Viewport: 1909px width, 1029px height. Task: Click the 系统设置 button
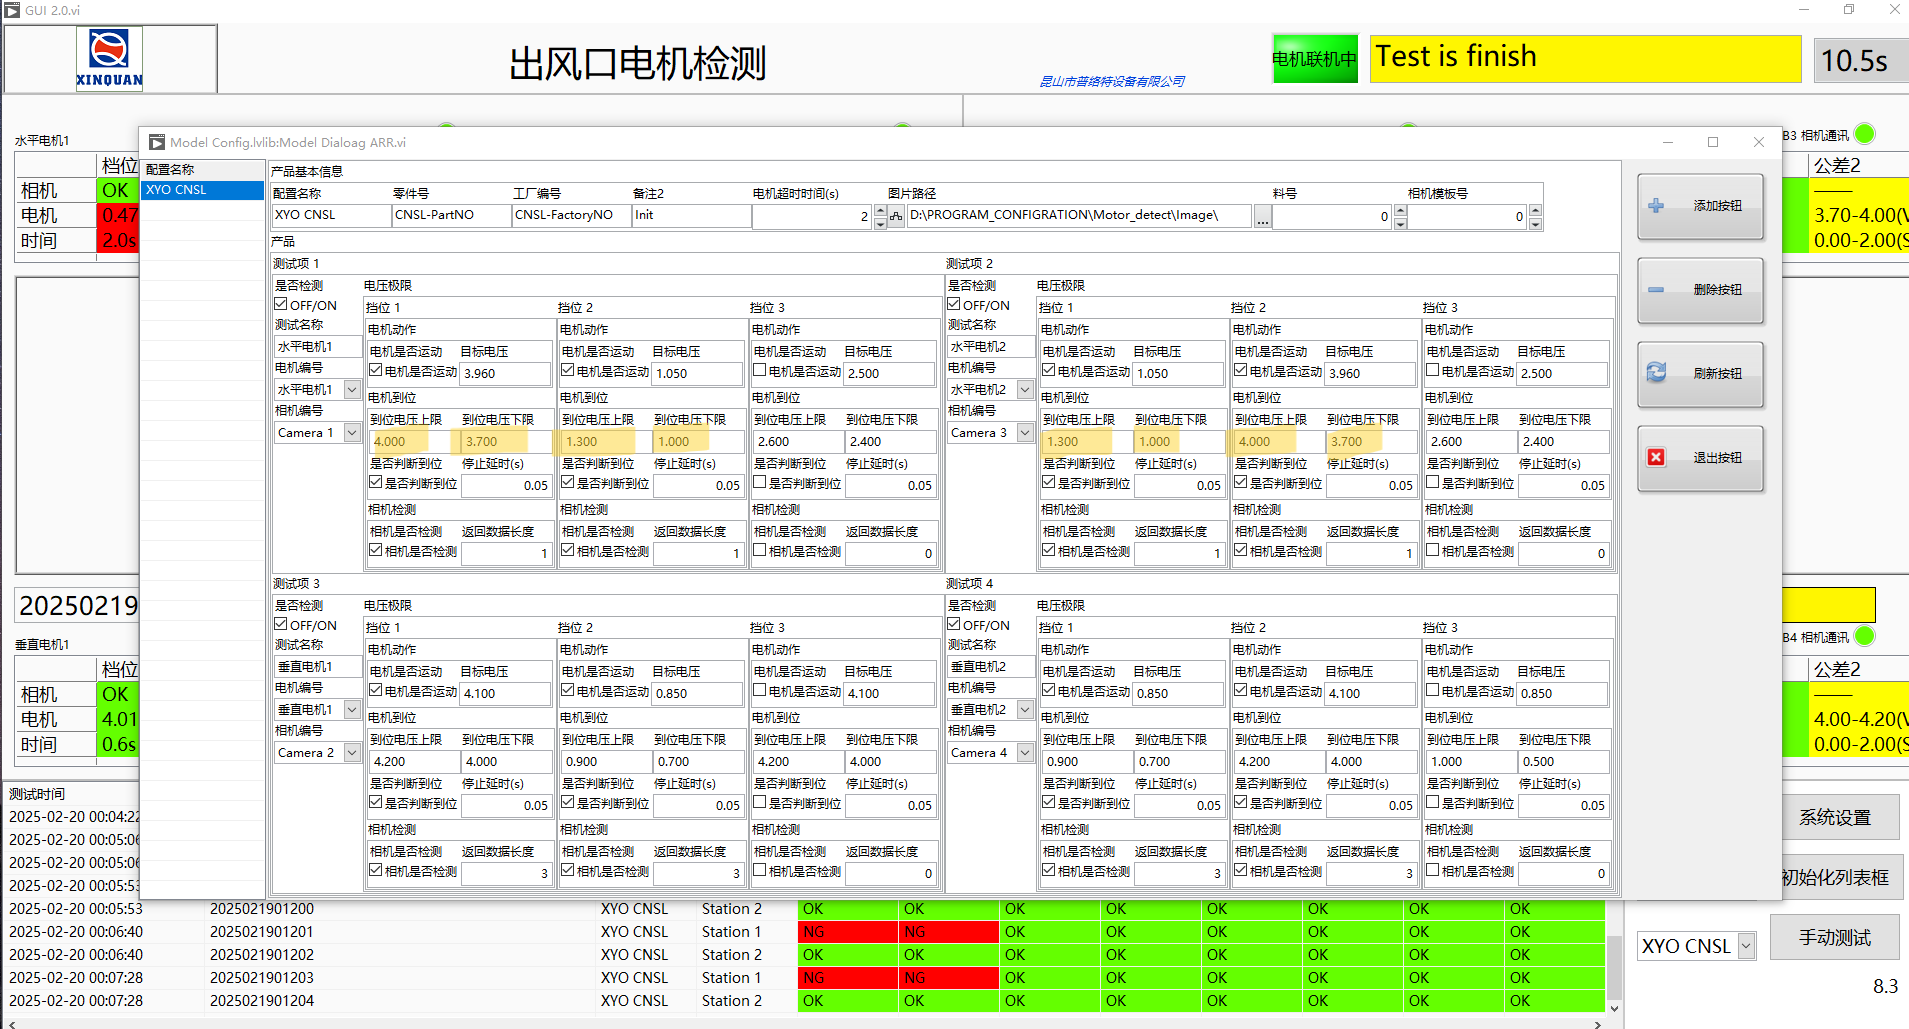tap(1834, 817)
